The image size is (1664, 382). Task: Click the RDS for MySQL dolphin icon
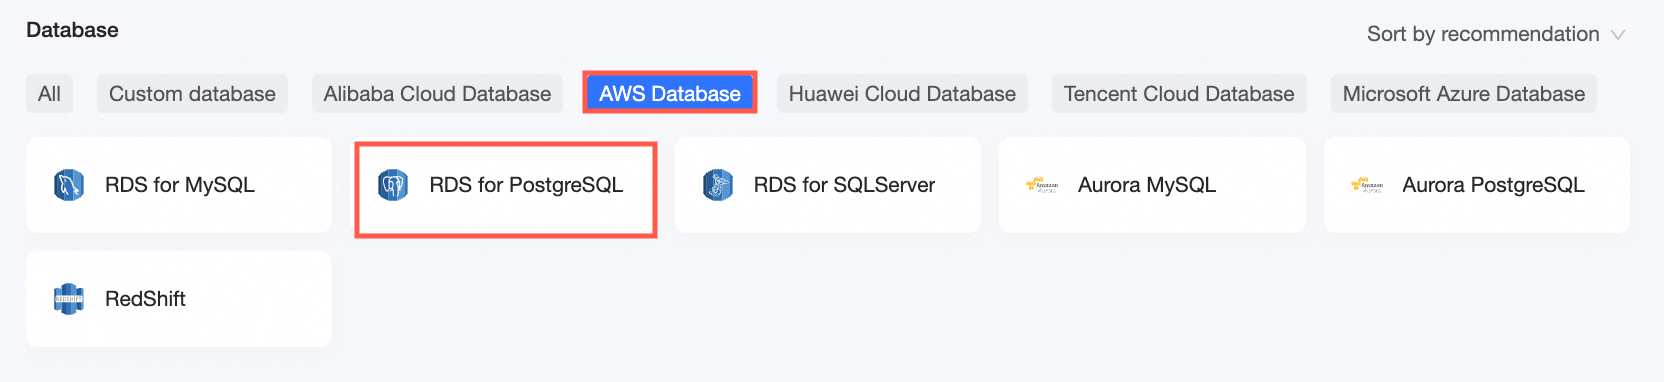pos(69,185)
